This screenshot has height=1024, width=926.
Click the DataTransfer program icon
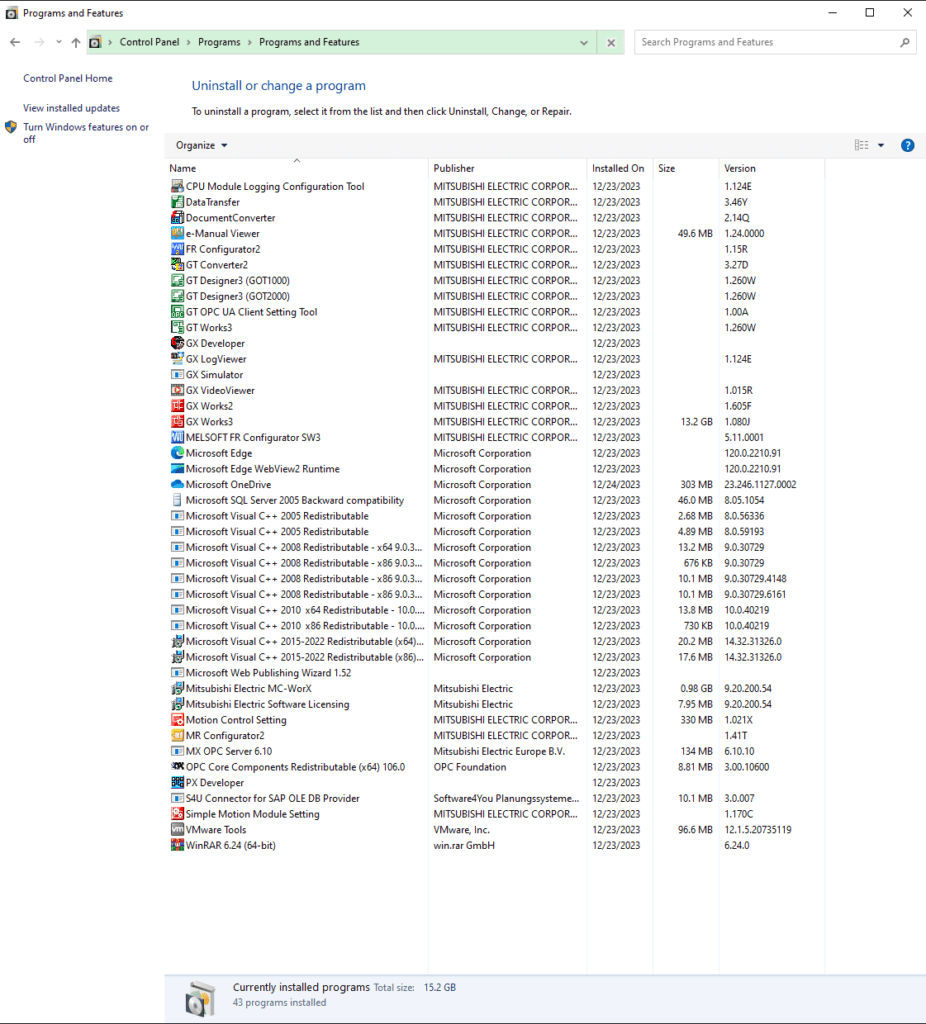(x=177, y=202)
